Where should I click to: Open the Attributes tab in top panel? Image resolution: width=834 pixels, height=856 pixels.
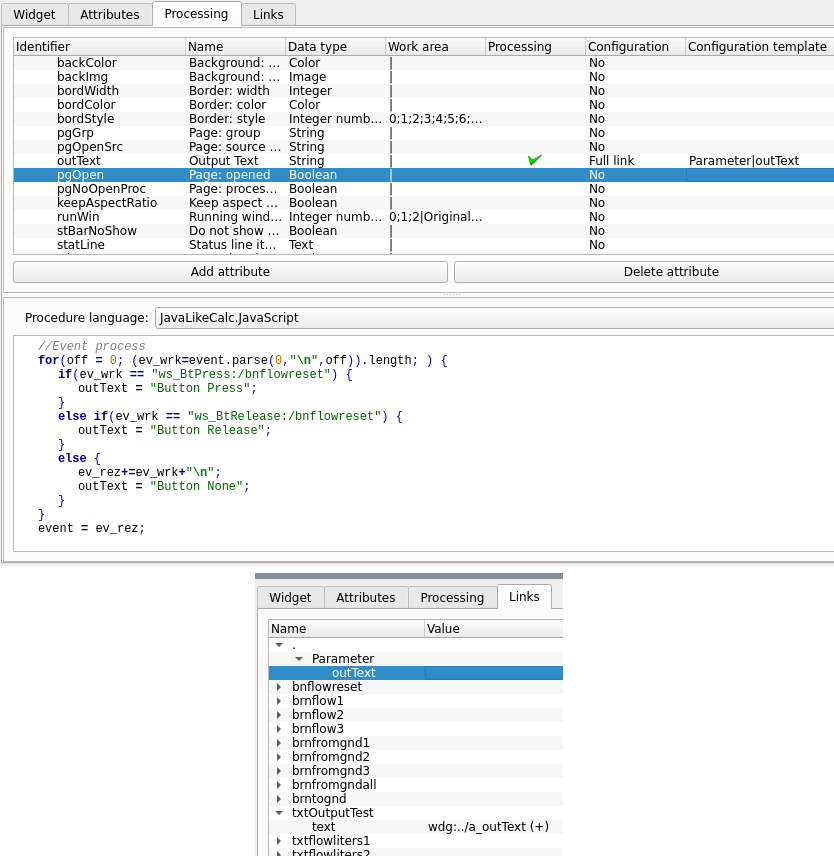tap(110, 14)
